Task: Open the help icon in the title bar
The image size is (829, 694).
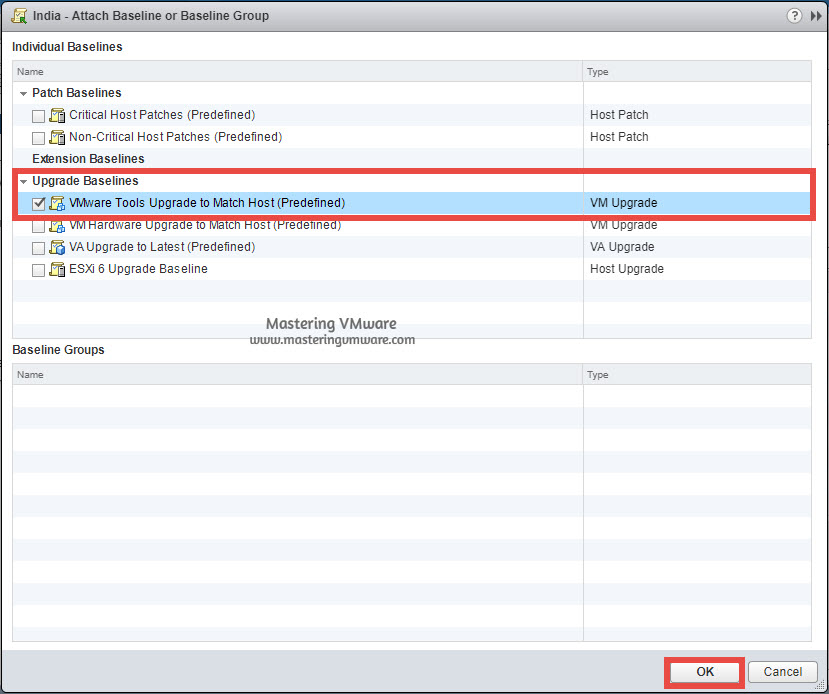Action: point(794,16)
